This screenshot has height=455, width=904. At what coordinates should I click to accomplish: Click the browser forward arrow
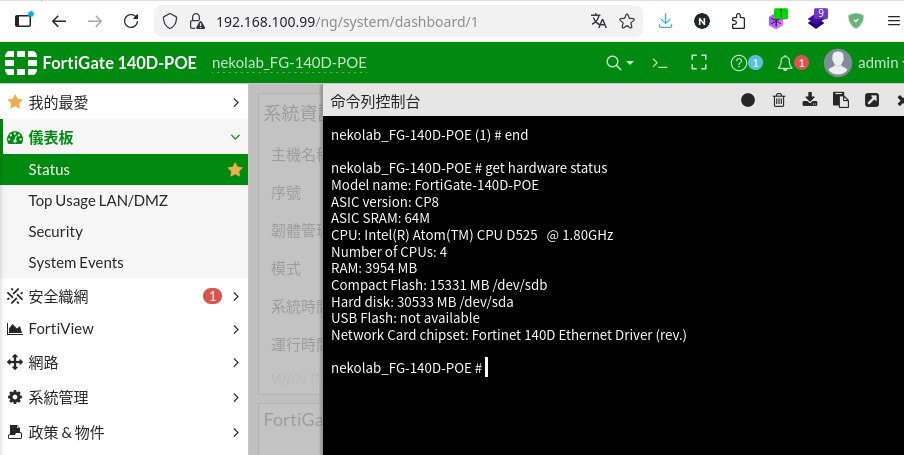(x=95, y=21)
